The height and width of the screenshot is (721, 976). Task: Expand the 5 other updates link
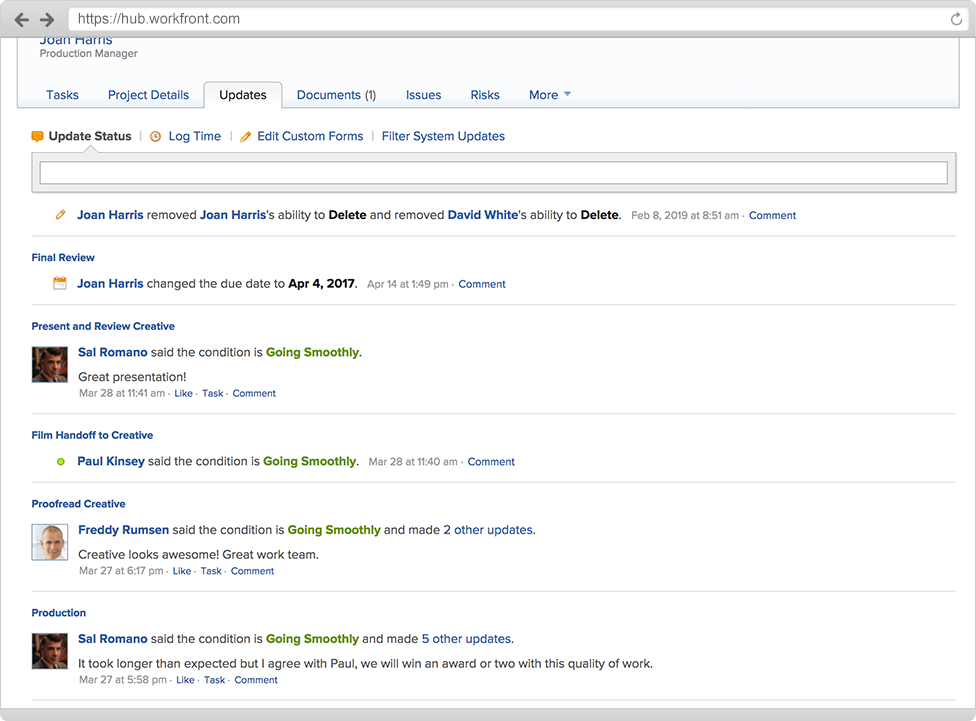[x=466, y=639]
